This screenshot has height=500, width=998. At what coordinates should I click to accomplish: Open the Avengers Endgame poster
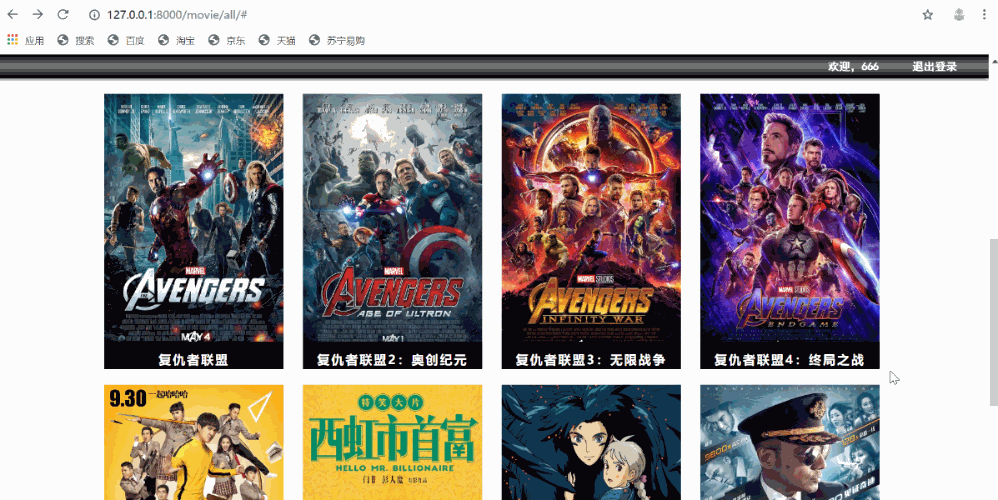pyautogui.click(x=789, y=218)
